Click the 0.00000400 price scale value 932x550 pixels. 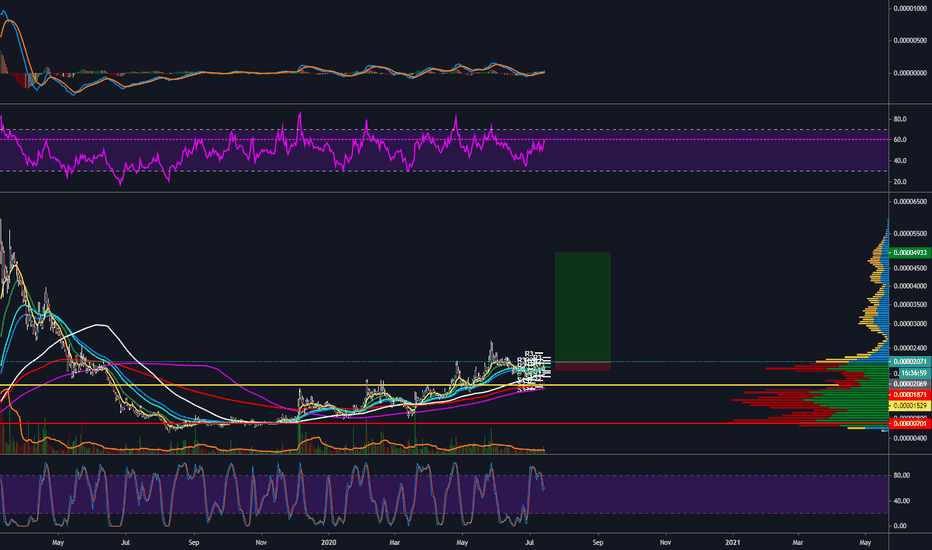tap(910, 438)
